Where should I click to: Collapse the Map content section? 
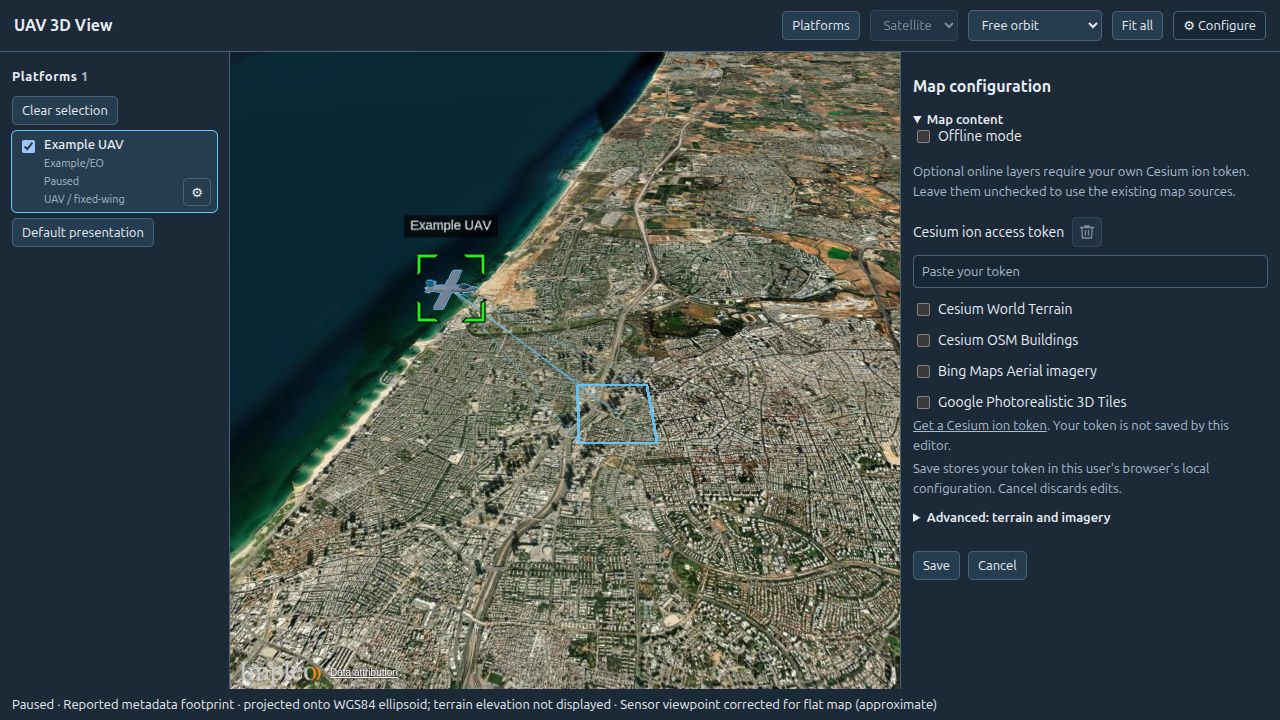(958, 119)
